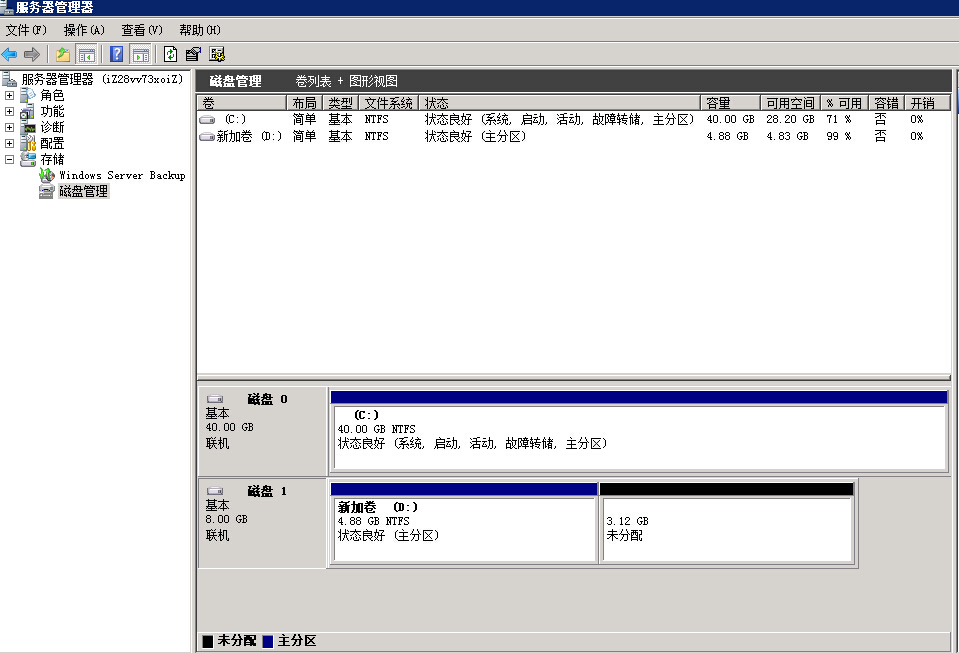
Task: Click the Up one level folder icon
Action: tap(63, 54)
